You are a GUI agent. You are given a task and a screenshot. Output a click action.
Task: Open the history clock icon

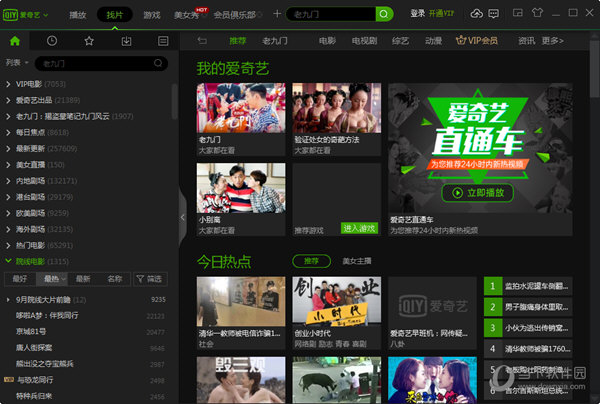coord(52,41)
